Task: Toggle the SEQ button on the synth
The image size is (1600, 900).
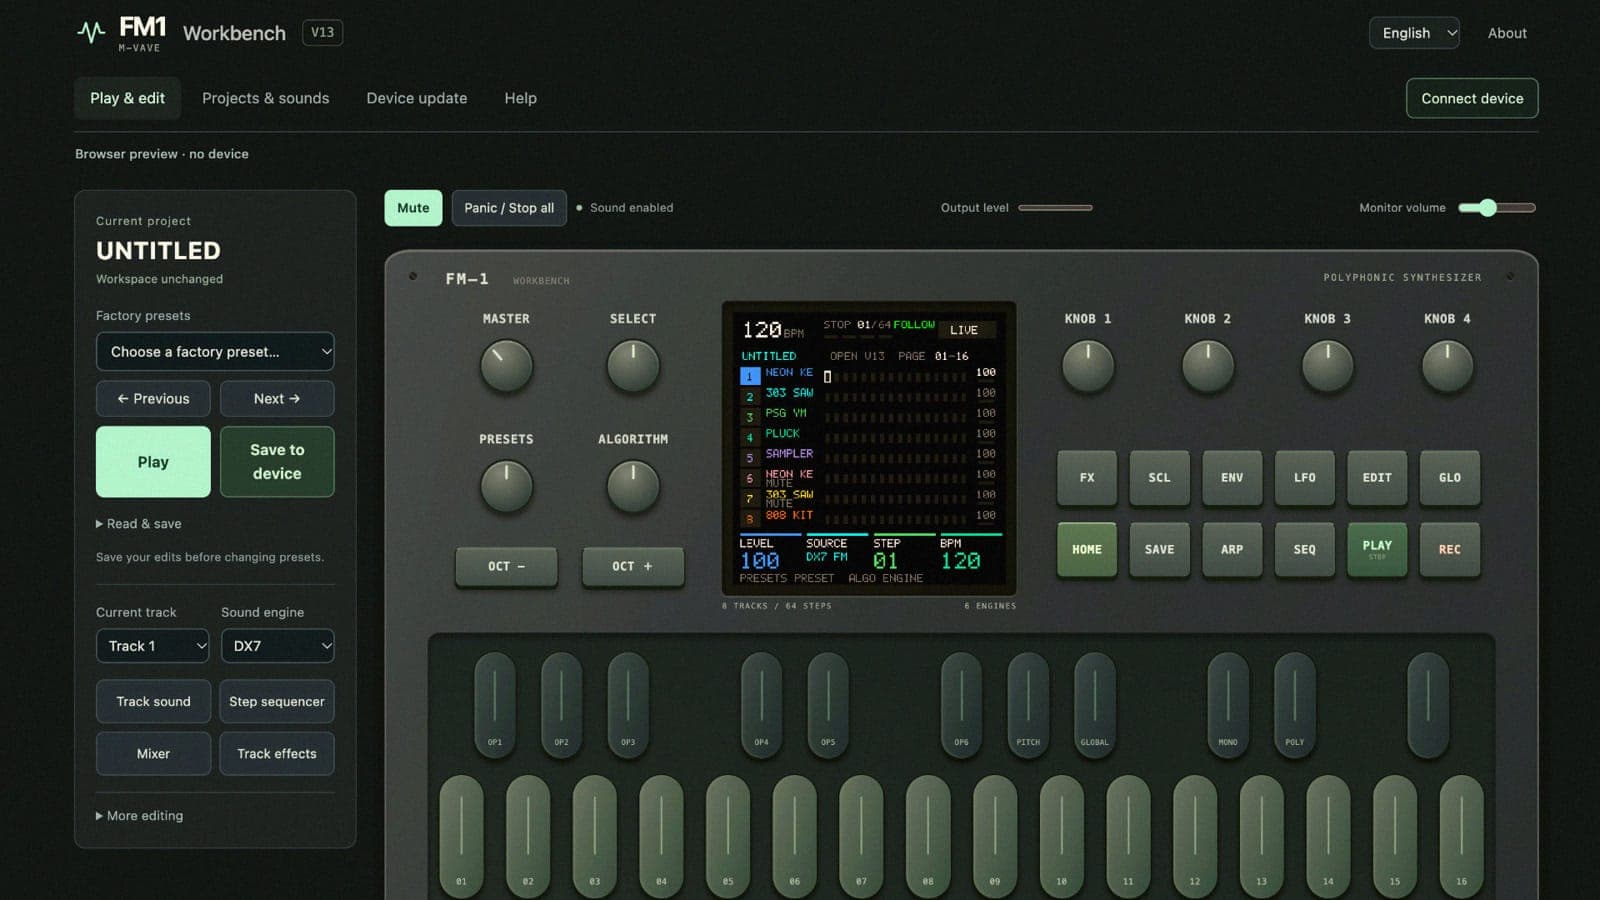Action: [x=1305, y=549]
